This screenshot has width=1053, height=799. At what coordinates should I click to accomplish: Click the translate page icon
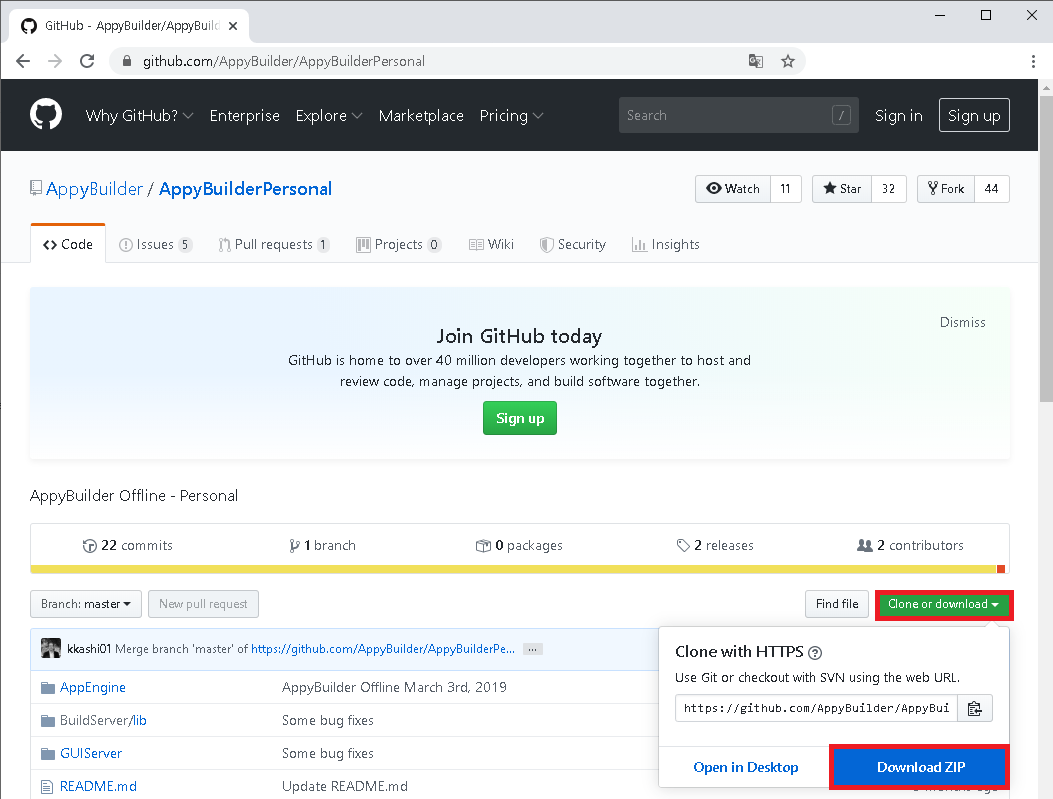tap(756, 61)
